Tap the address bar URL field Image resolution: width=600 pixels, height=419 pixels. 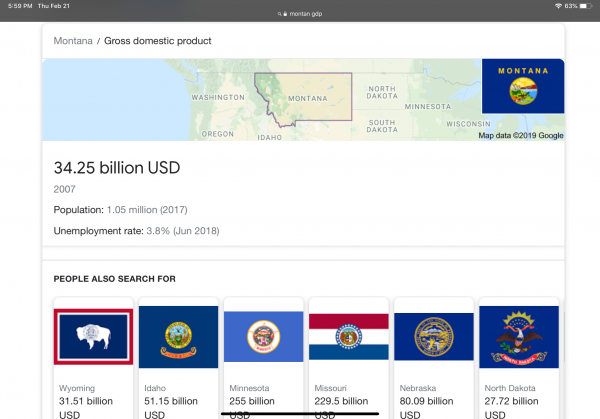[x=303, y=15]
